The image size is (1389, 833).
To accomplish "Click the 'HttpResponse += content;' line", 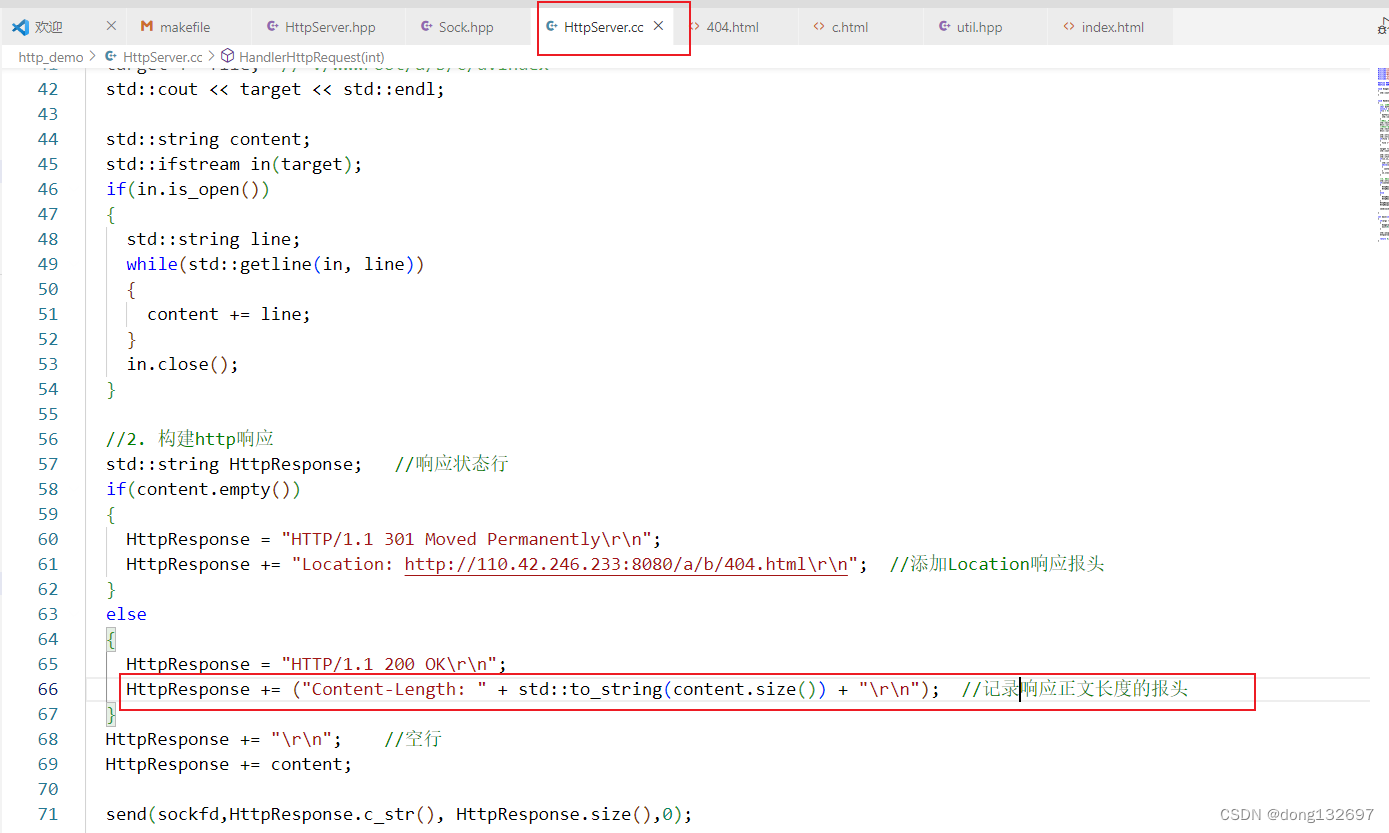I will click(x=229, y=764).
